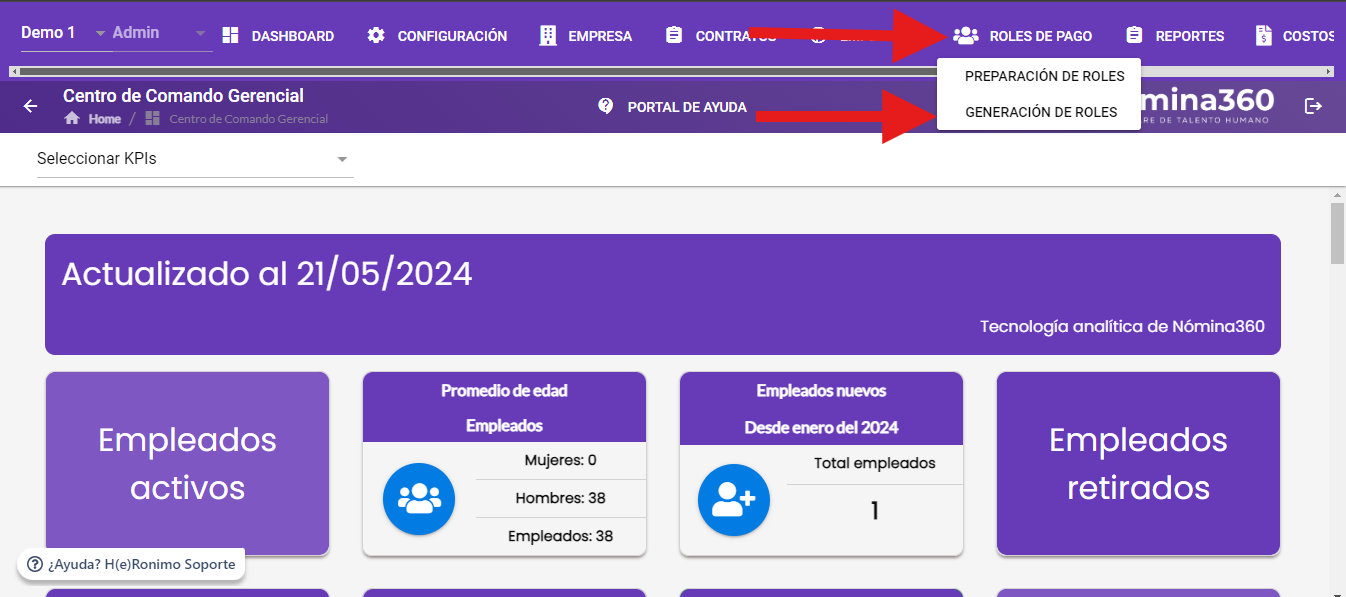The width and height of the screenshot is (1346, 597).
Task: Click the blue people icon in Promedio de edad
Action: [419, 499]
